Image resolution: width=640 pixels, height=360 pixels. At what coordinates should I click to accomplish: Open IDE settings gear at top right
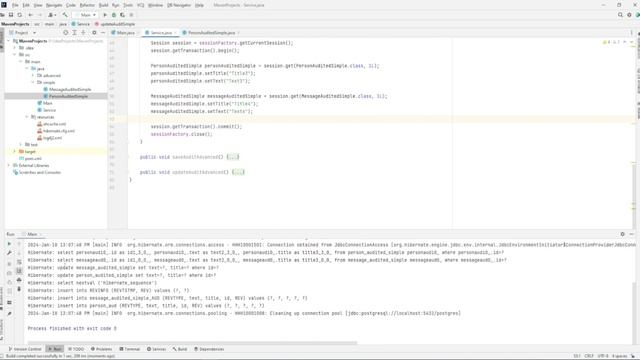pos(629,15)
